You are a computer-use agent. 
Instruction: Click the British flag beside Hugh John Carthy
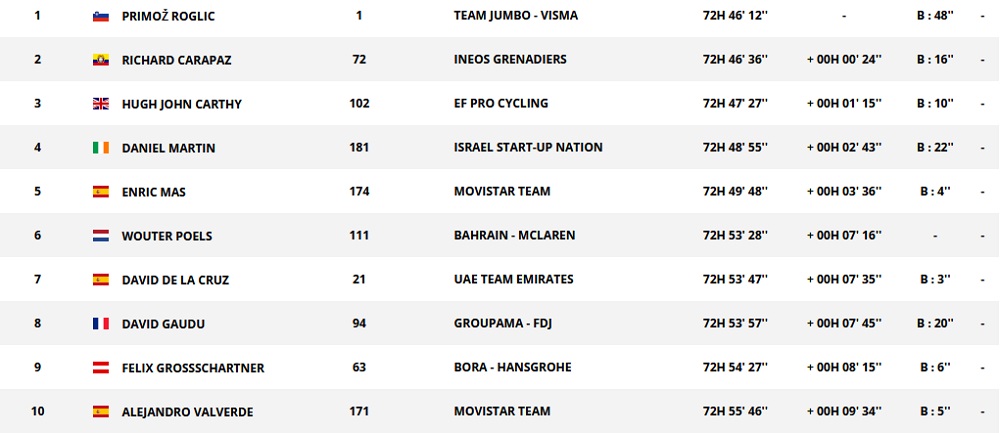(x=100, y=104)
